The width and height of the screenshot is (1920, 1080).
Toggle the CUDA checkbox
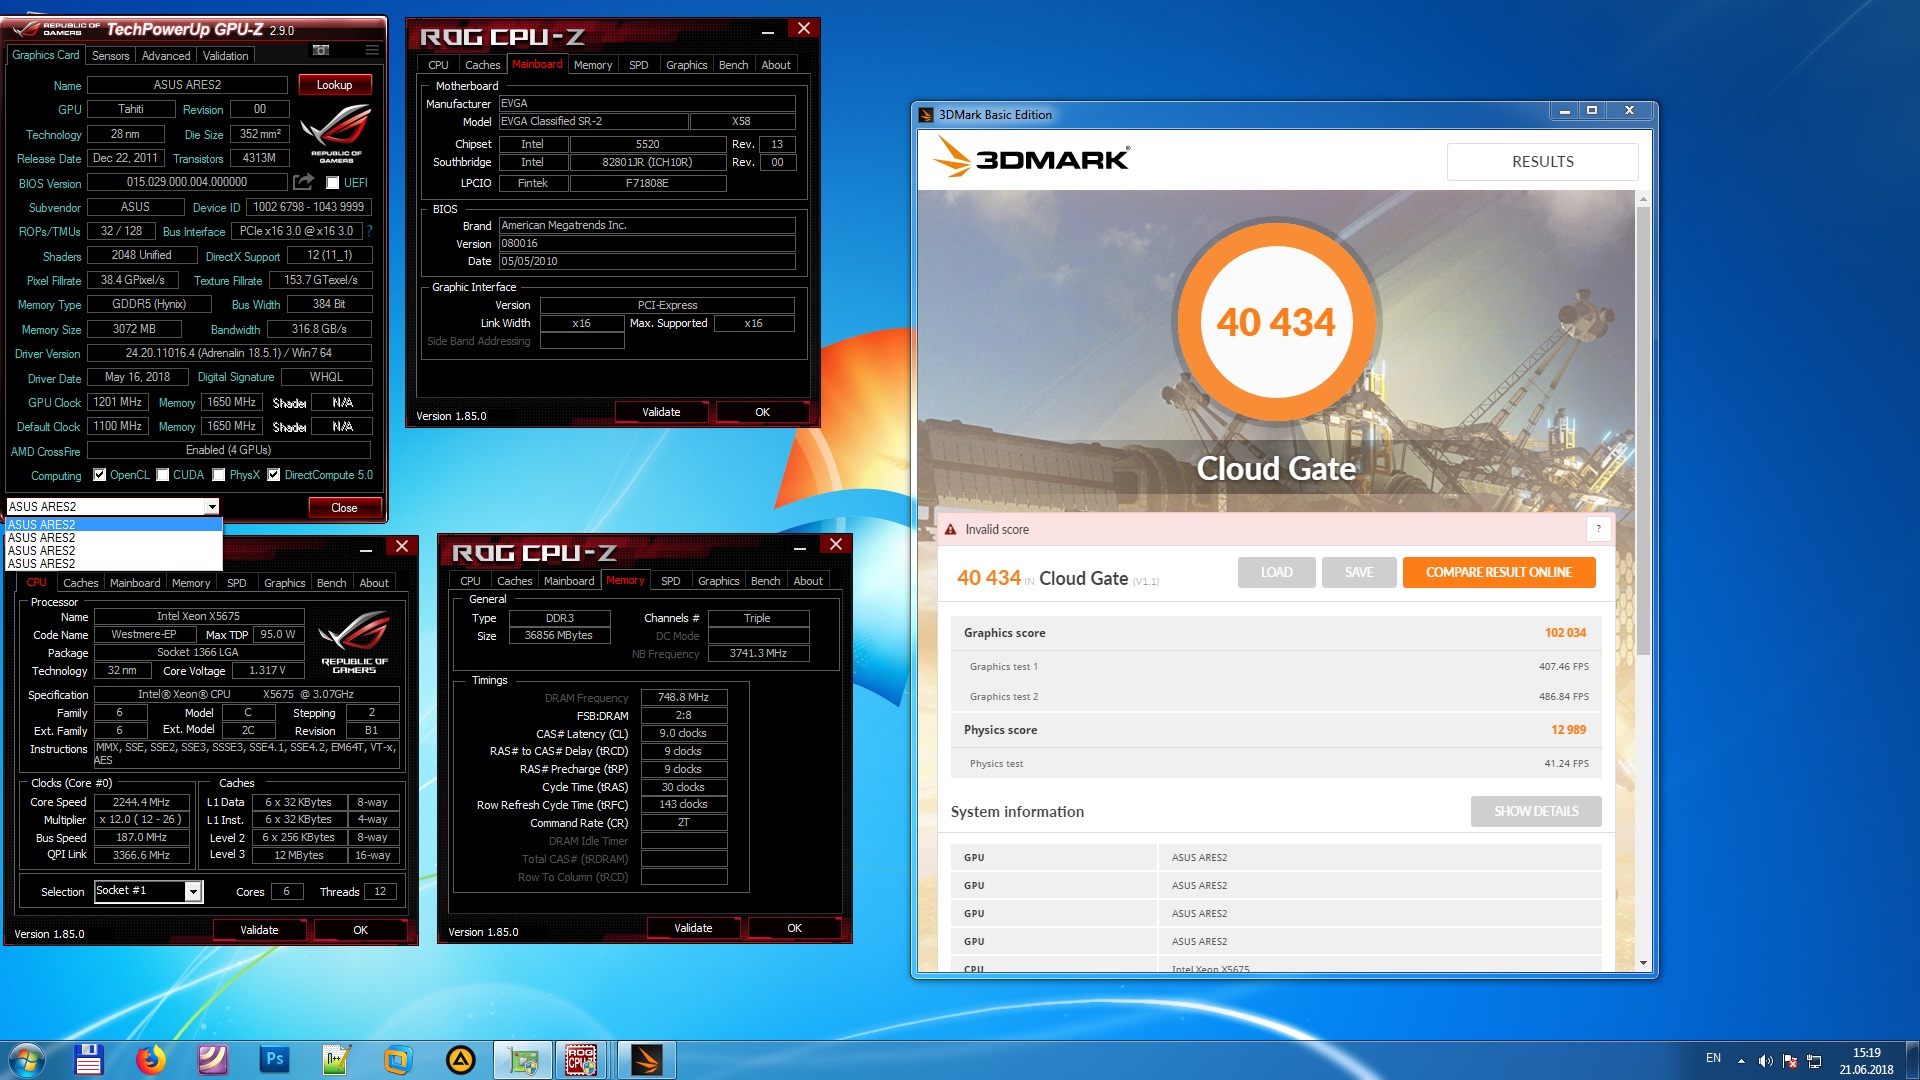point(163,475)
